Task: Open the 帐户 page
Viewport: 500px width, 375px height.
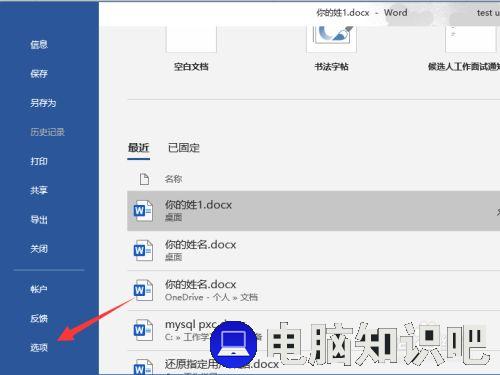Action: coord(39,289)
